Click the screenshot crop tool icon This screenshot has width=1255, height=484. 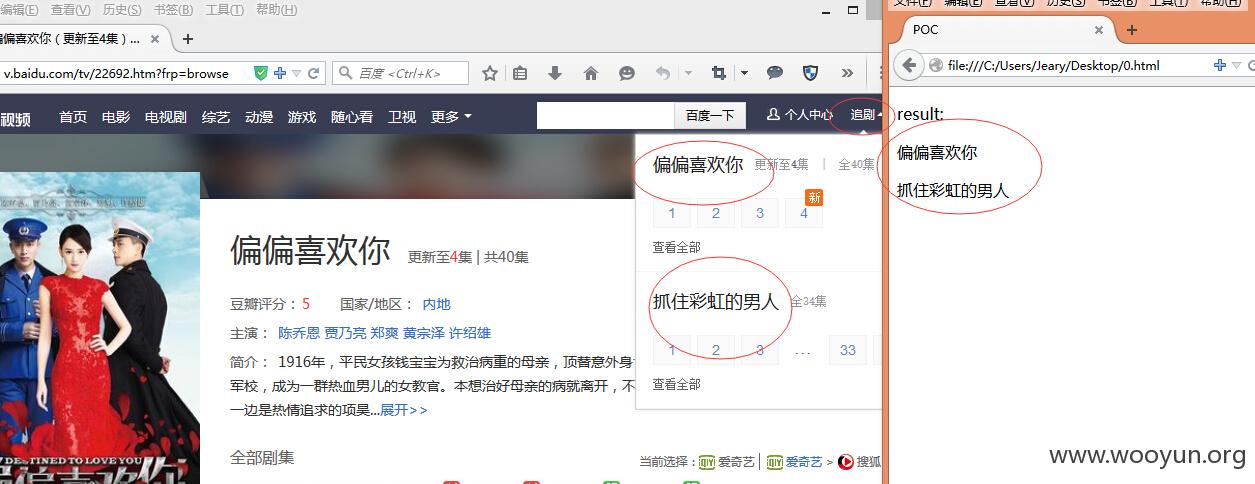tap(718, 73)
